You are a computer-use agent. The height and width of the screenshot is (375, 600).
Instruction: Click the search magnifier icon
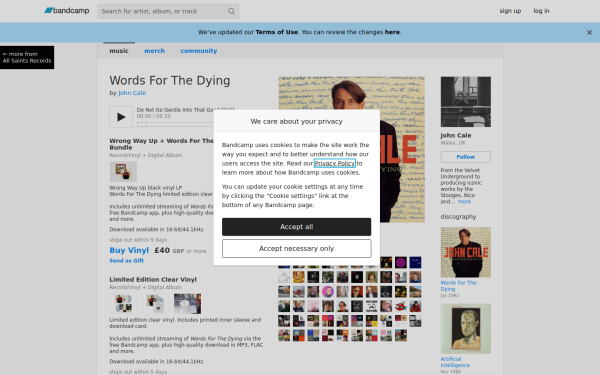tap(231, 11)
